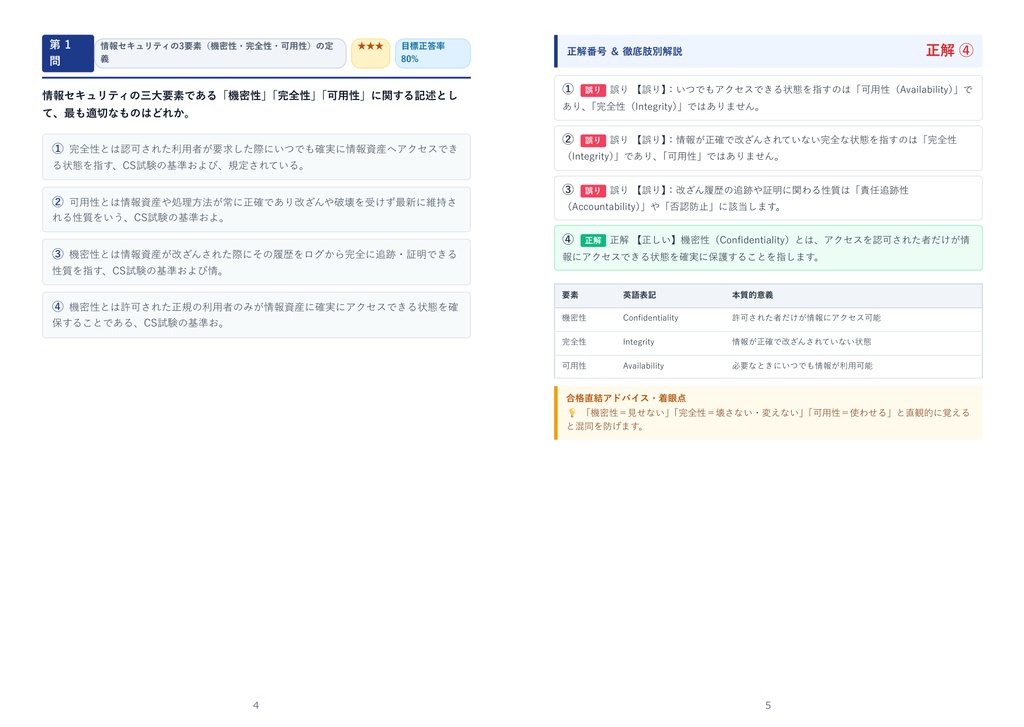Click the 機密性 table cell
Image resolution: width=1024 pixels, height=727 pixels.
click(x=574, y=318)
